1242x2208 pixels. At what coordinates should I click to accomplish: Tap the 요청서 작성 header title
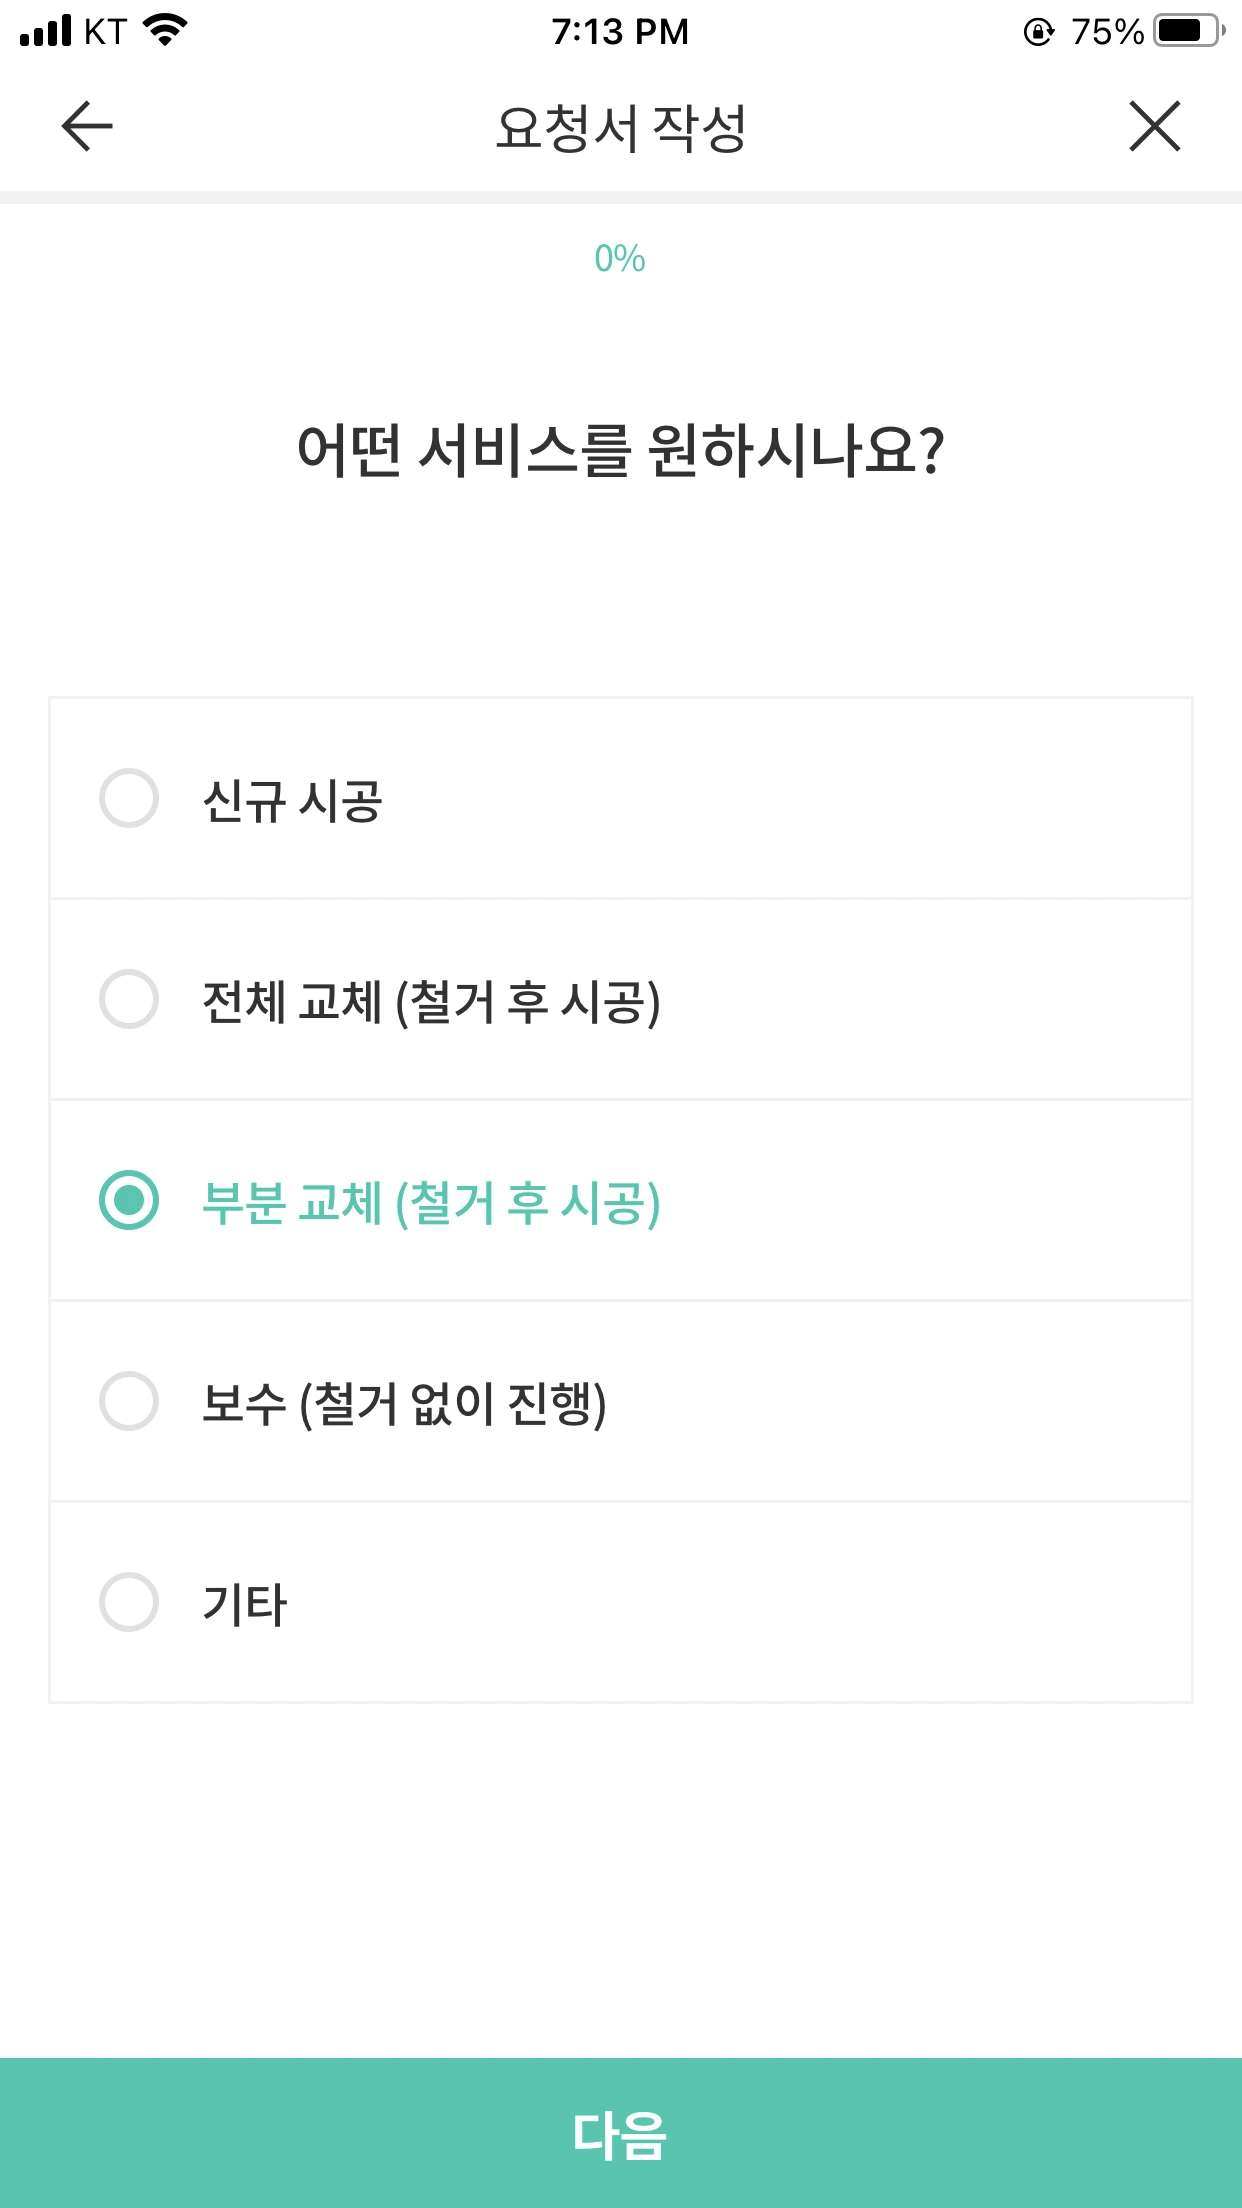tap(620, 128)
